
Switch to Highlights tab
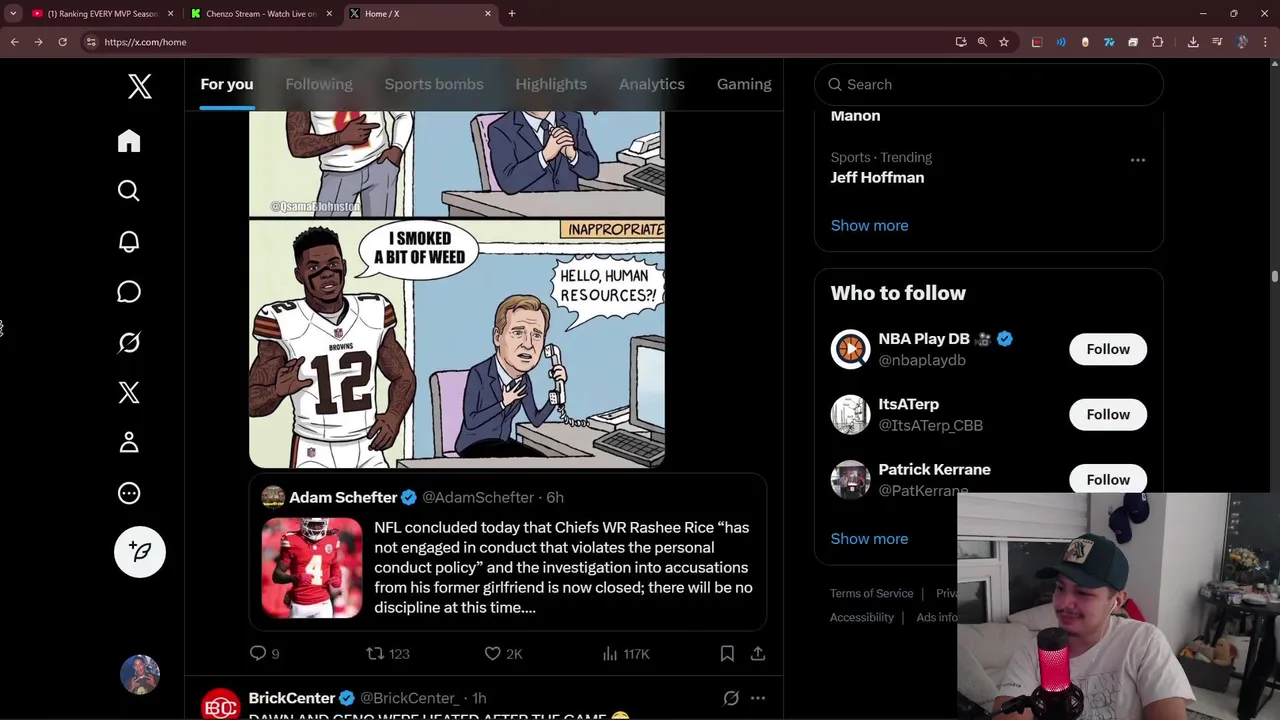click(551, 84)
